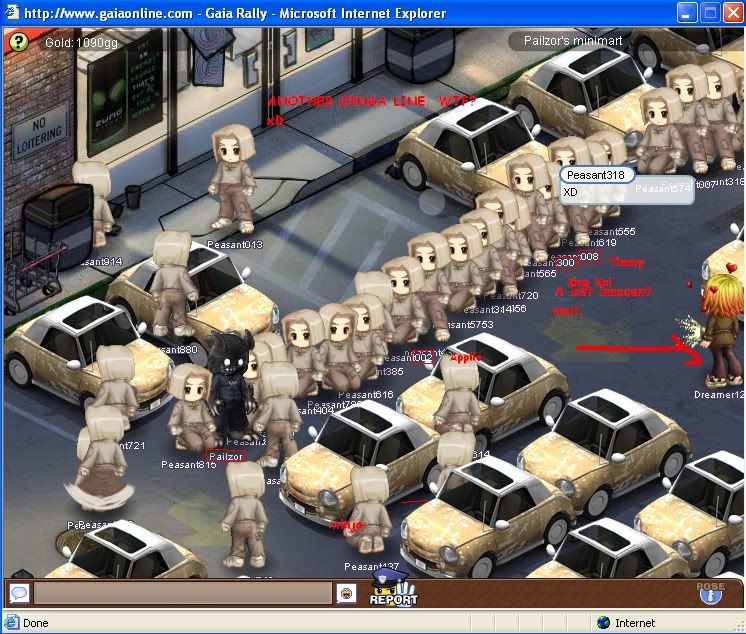Select the Peasant013 name label

[235, 244]
